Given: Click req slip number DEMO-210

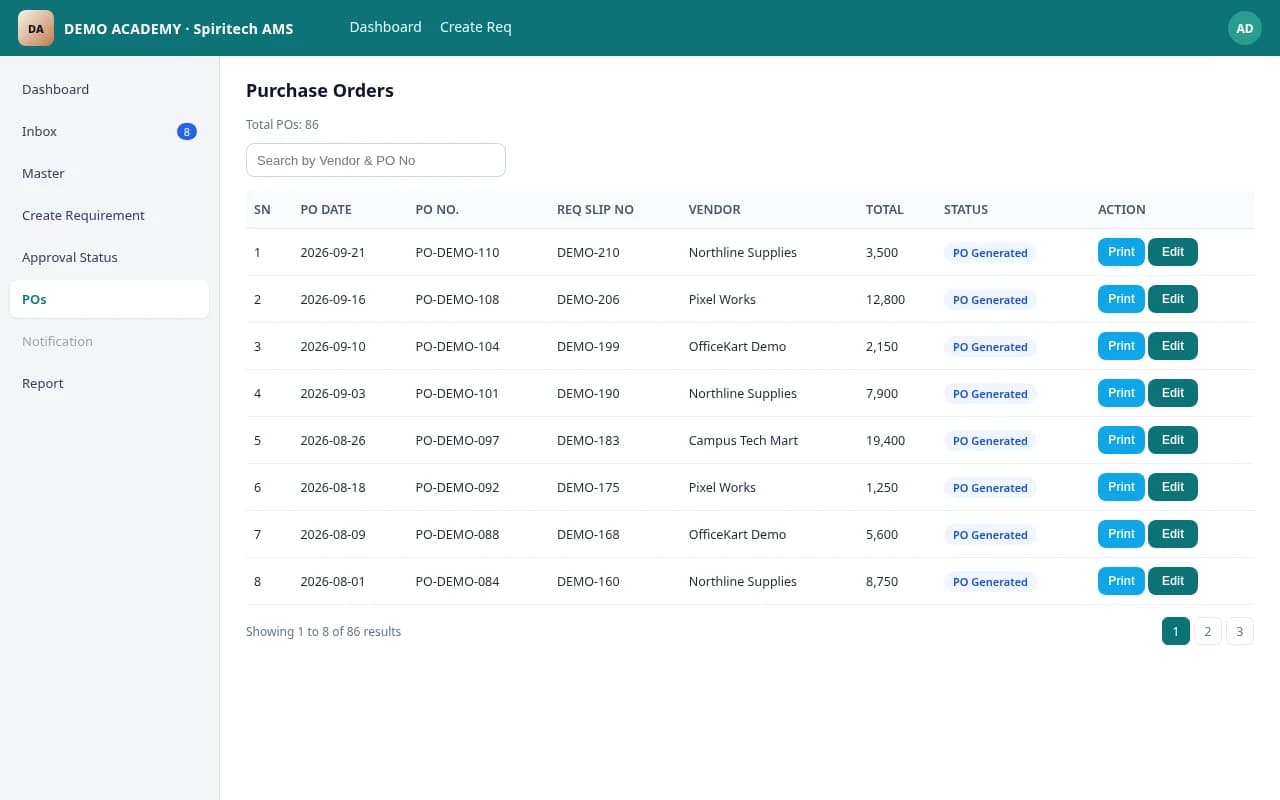Looking at the screenshot, I should pyautogui.click(x=588, y=252).
